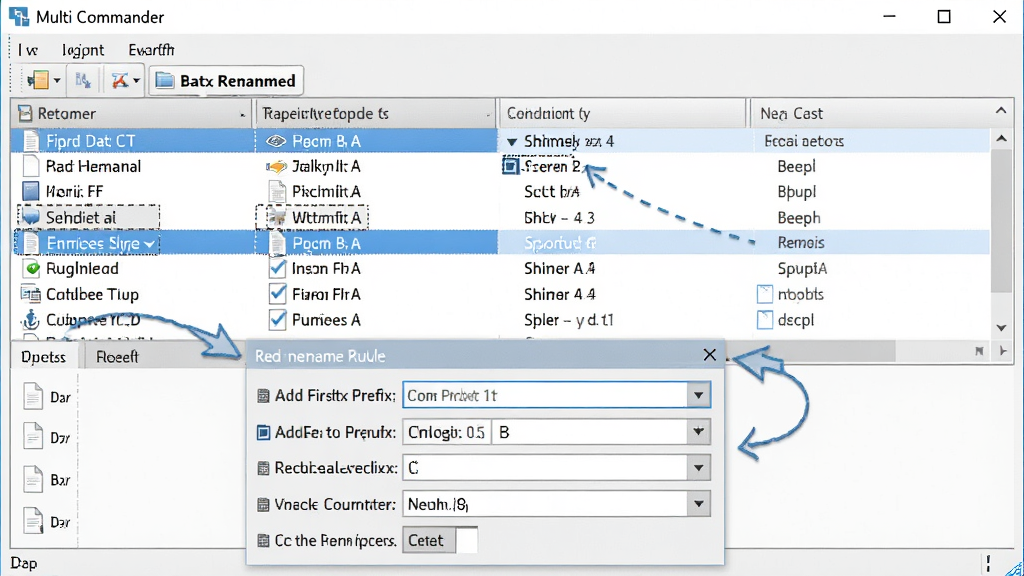Click the green icon beside Ruglnlead
The height and width of the screenshot is (576, 1024).
[x=31, y=268]
